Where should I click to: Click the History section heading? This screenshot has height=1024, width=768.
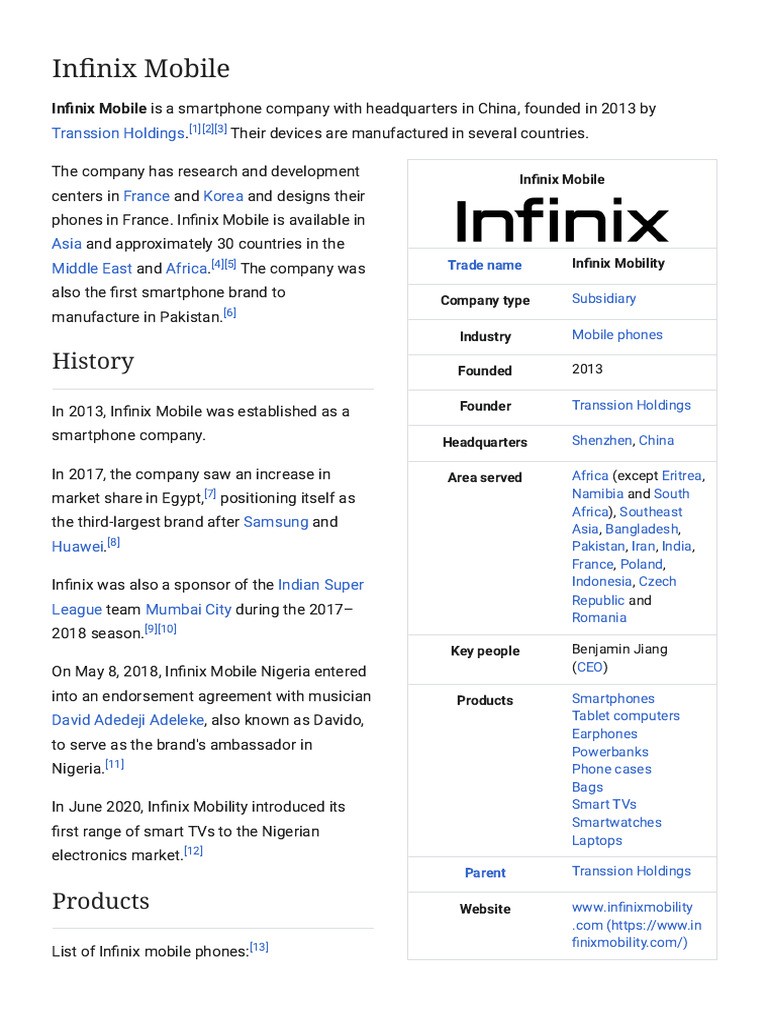pyautogui.click(x=93, y=361)
